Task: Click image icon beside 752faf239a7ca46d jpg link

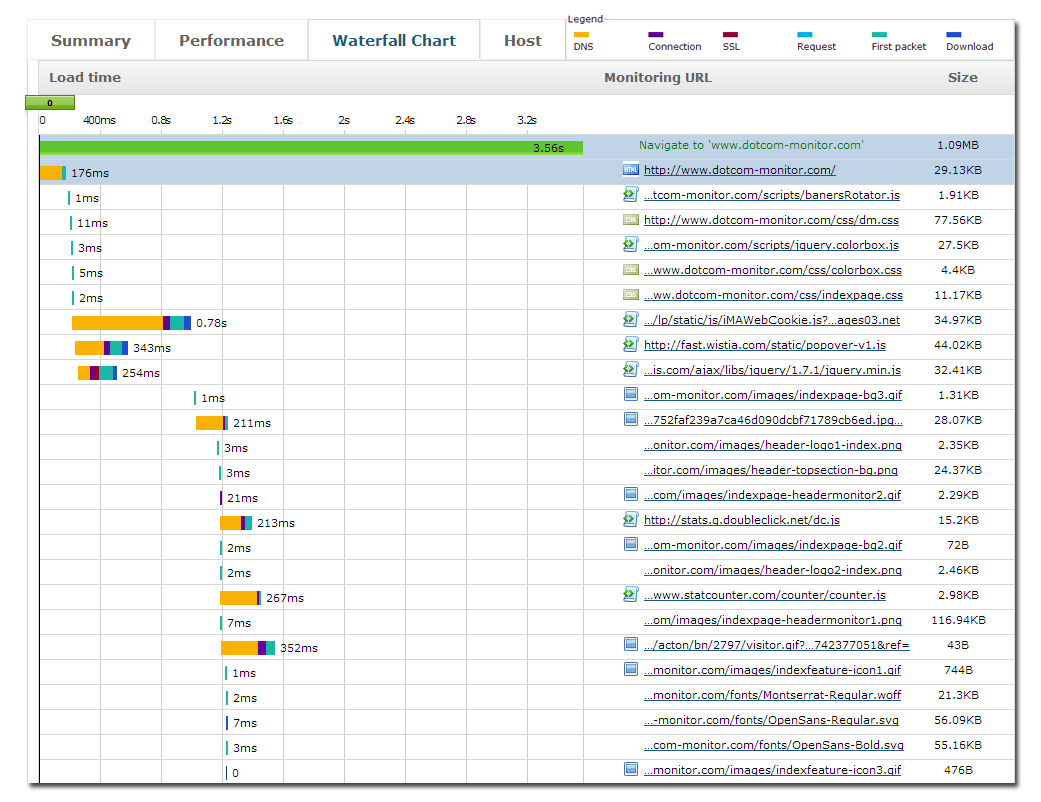Action: click(x=631, y=419)
